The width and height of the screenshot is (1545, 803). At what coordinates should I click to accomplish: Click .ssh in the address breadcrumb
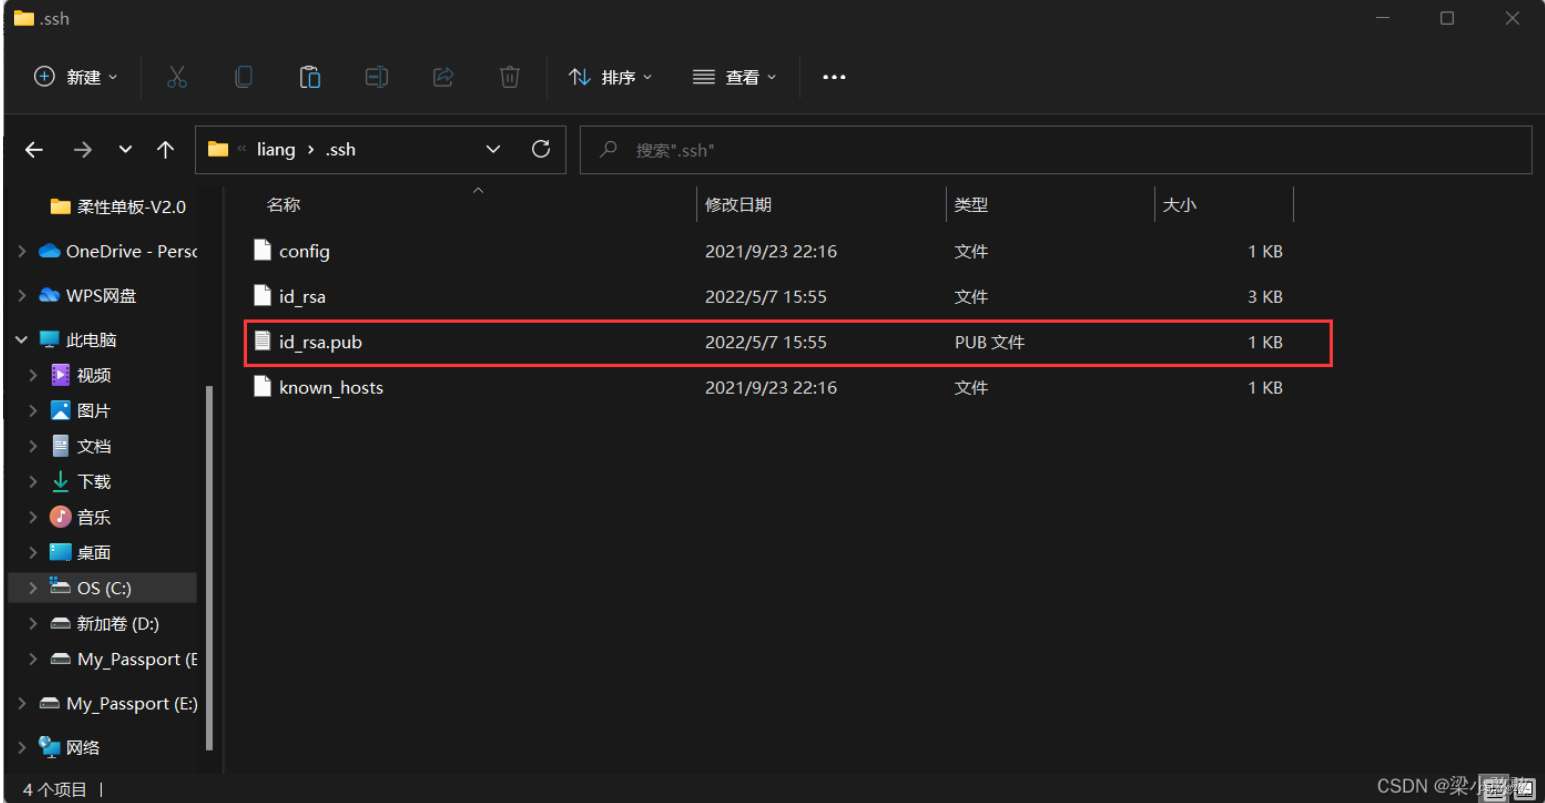341,149
